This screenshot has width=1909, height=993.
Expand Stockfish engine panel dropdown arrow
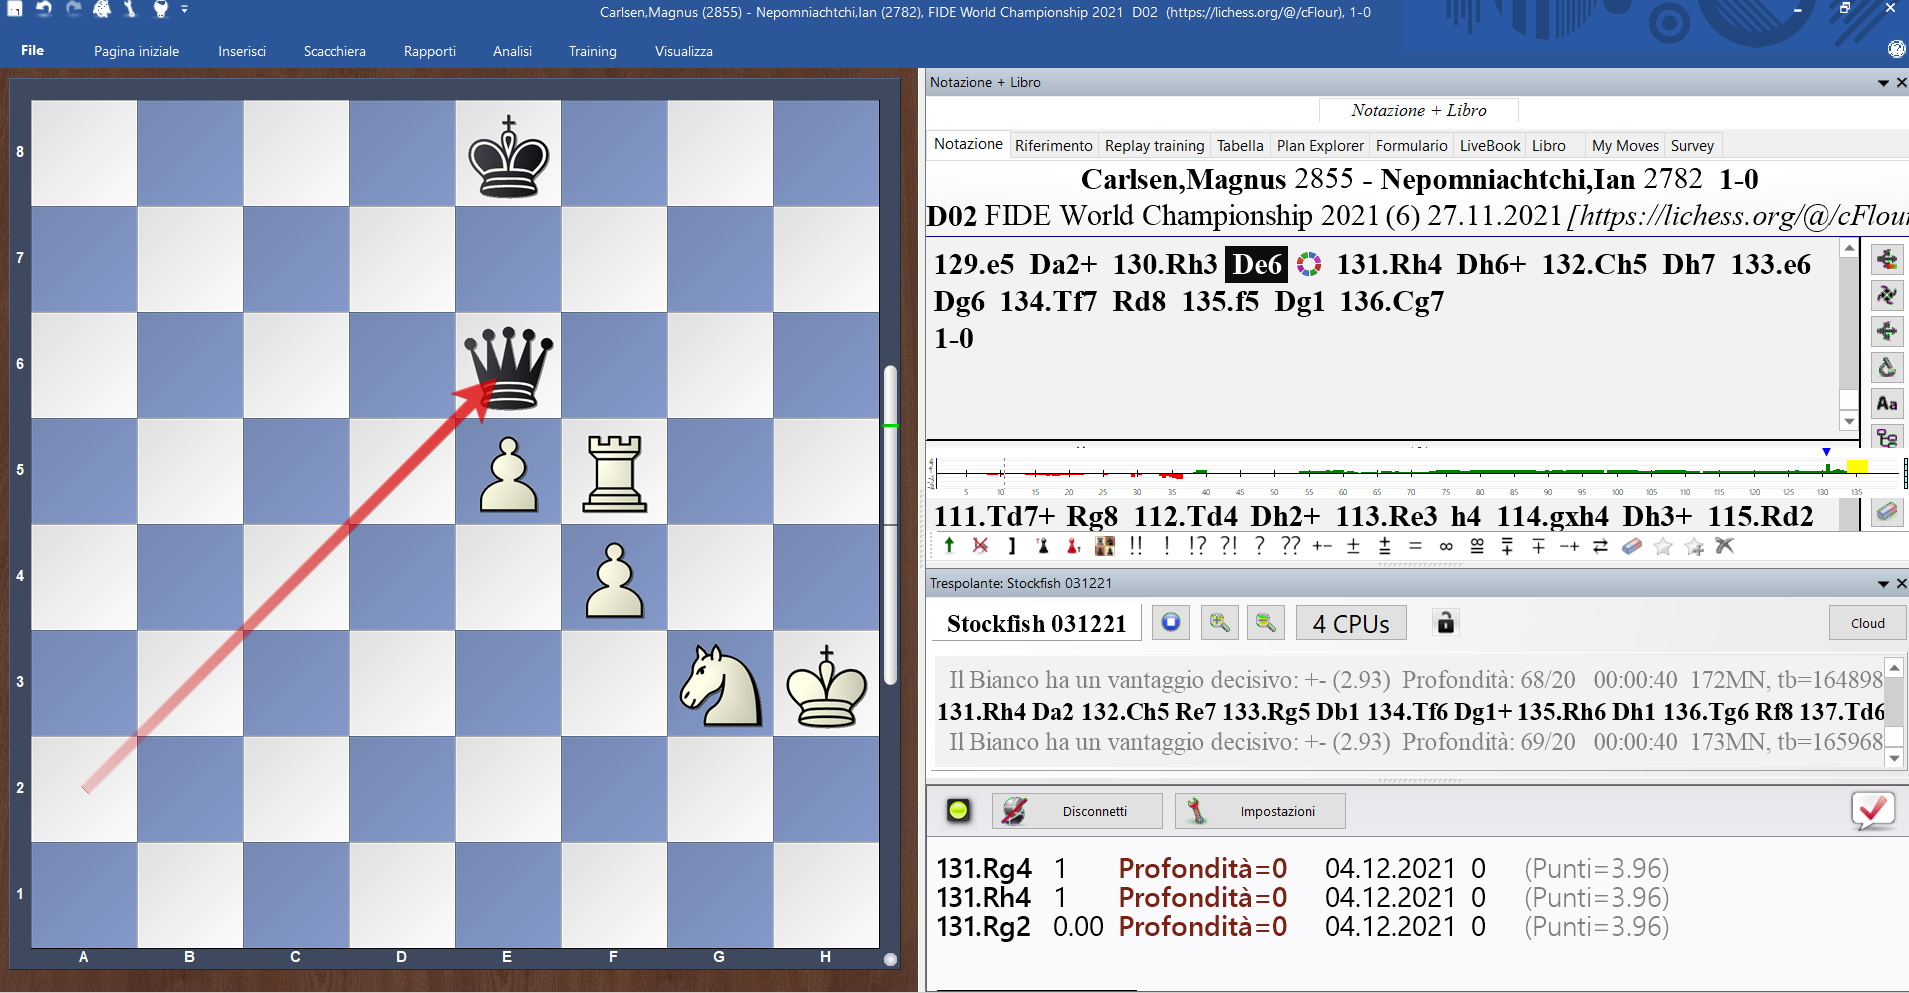click(x=1883, y=584)
